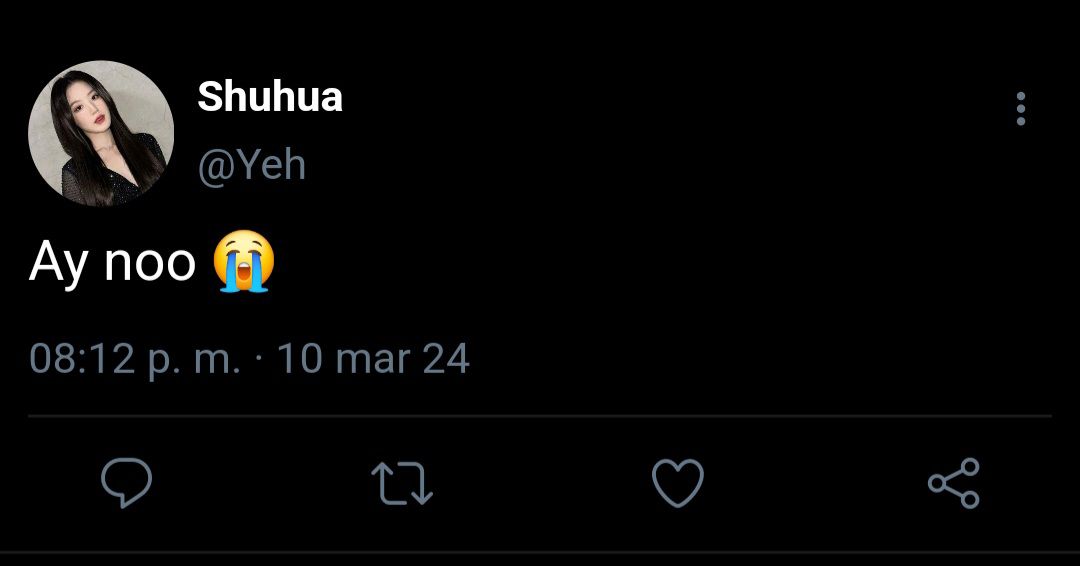Click the loudly crying face emoji
The height and width of the screenshot is (566, 1080).
click(244, 262)
